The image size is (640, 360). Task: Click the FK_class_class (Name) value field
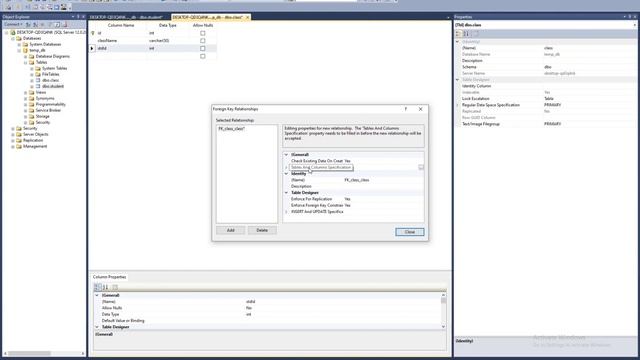click(x=383, y=180)
